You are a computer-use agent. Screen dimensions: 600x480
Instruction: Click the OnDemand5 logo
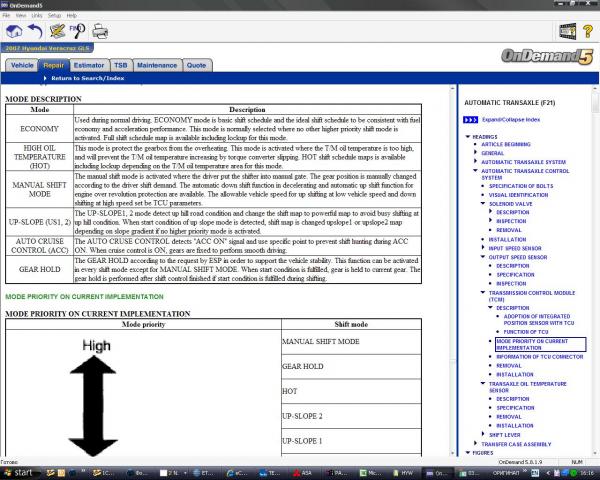pyautogui.click(x=547, y=57)
